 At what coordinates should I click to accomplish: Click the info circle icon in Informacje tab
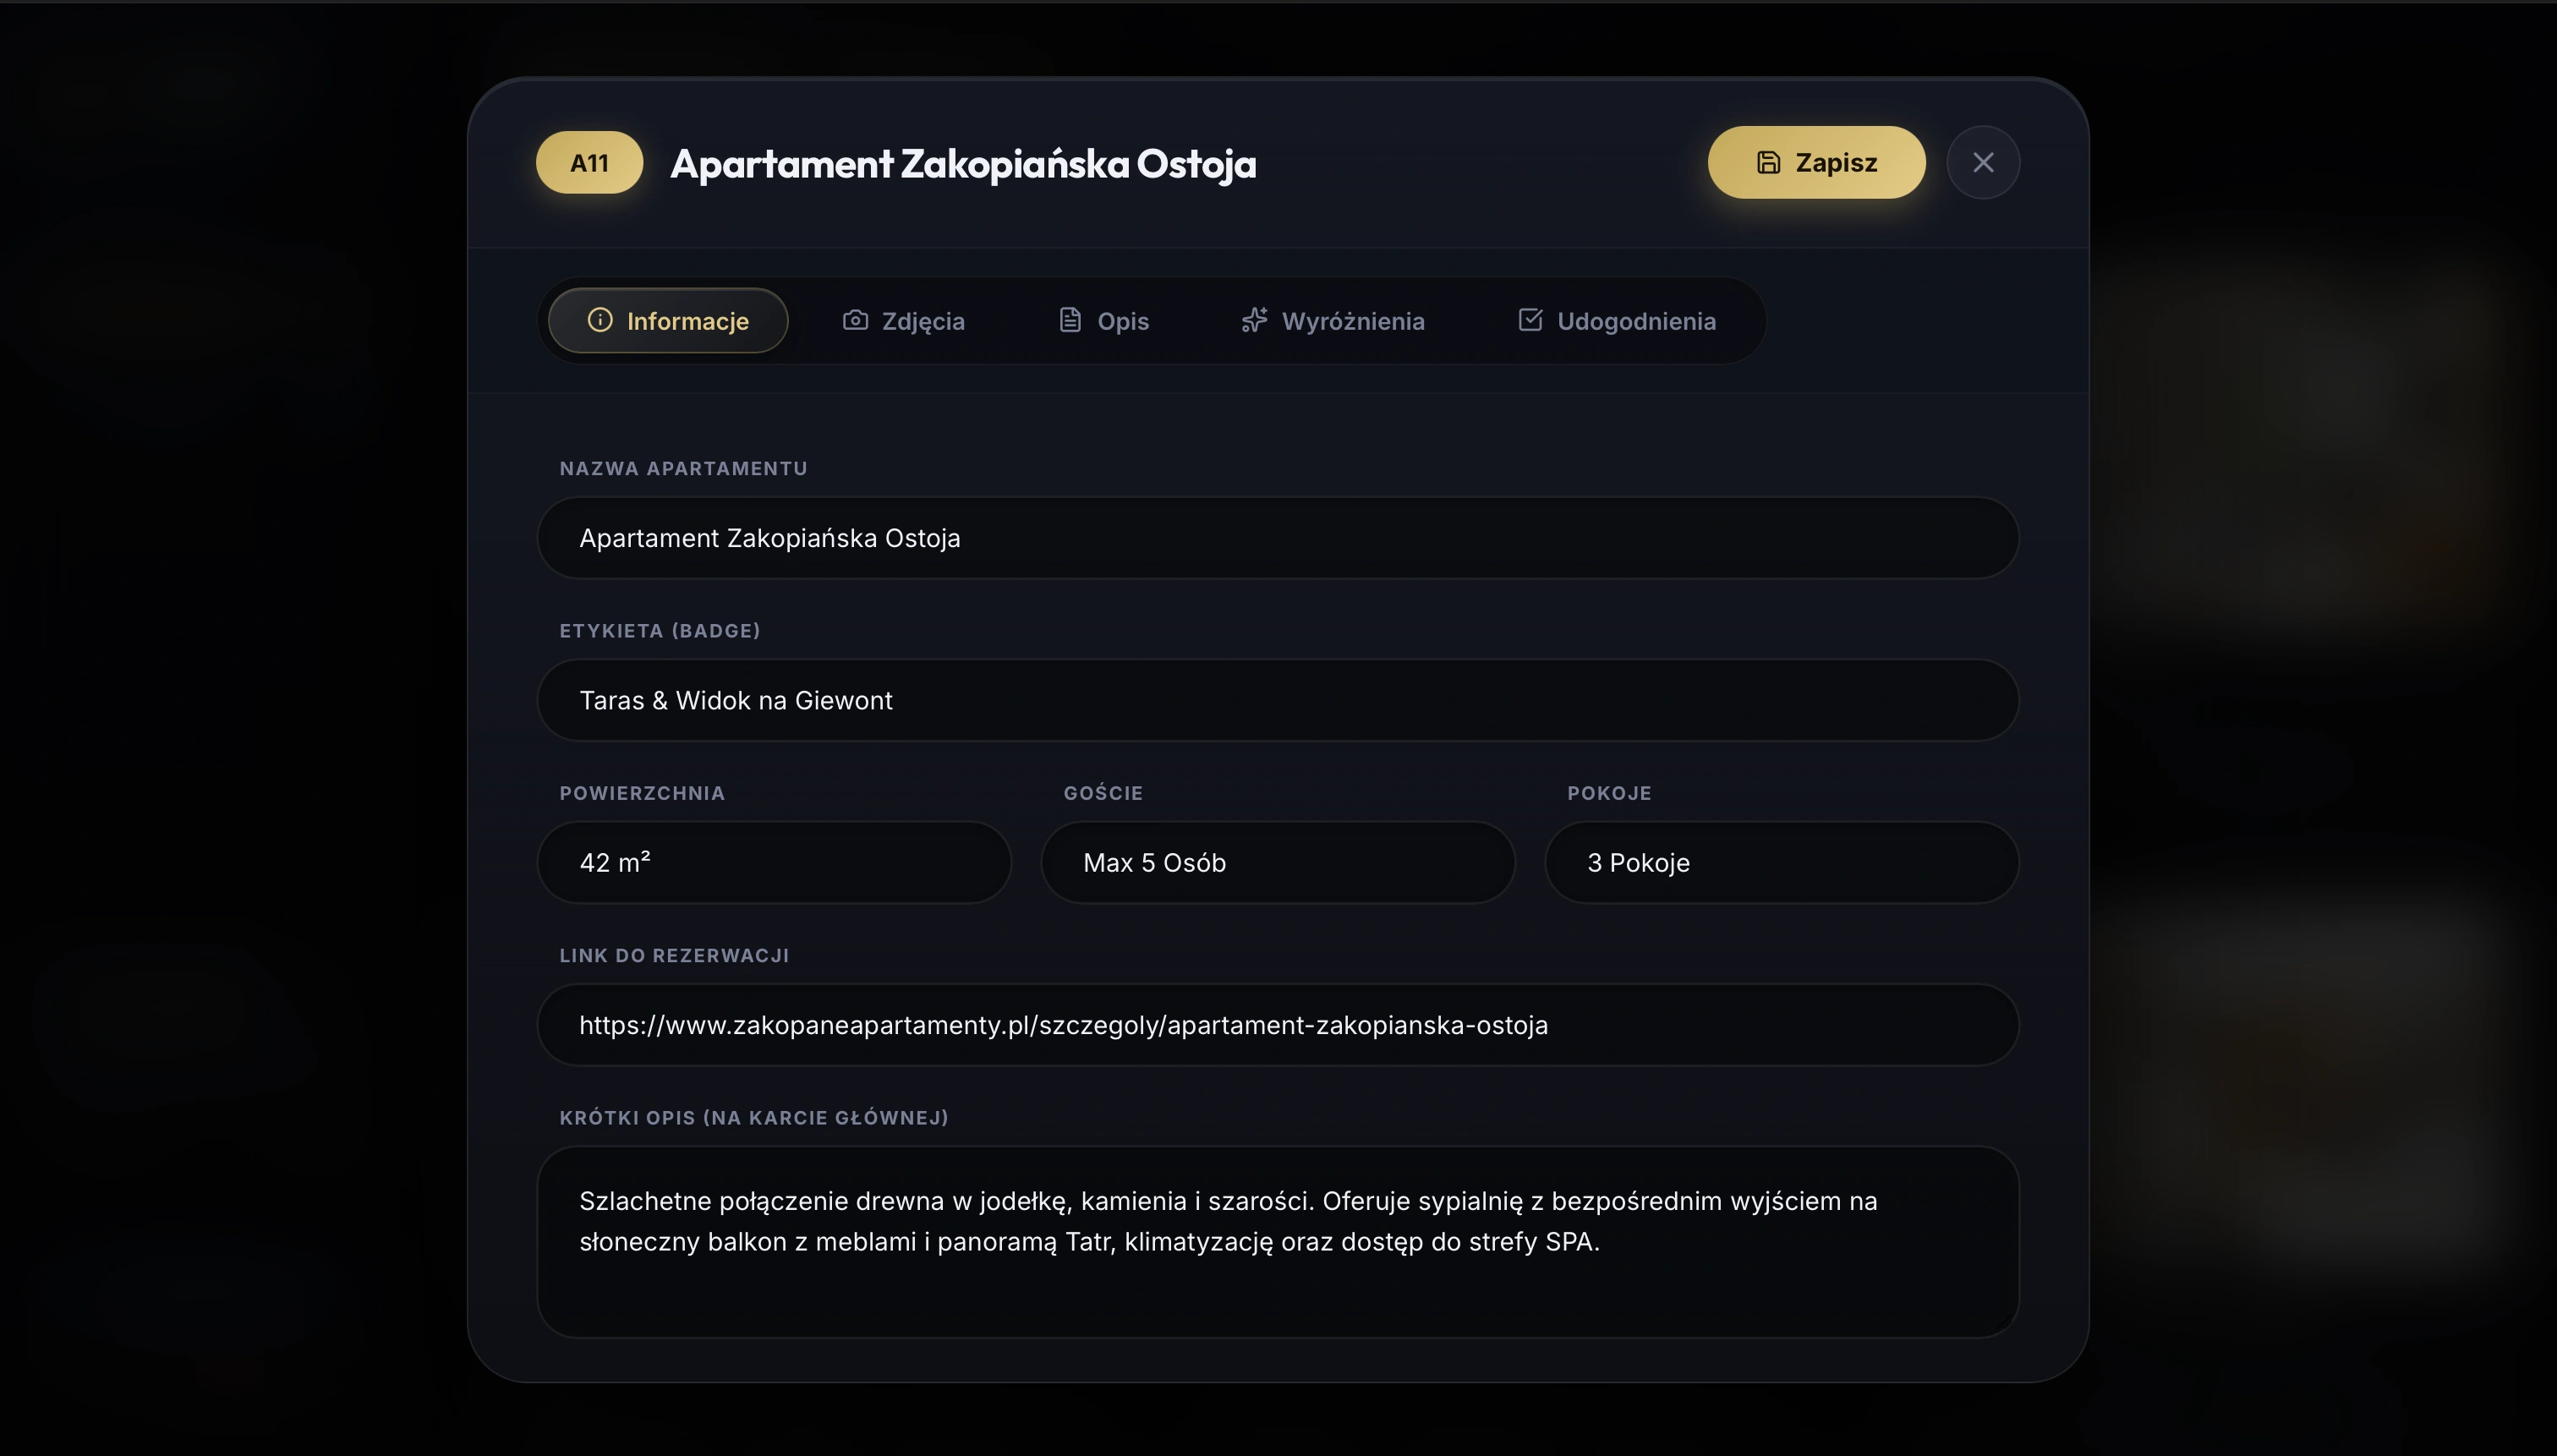coord(600,320)
